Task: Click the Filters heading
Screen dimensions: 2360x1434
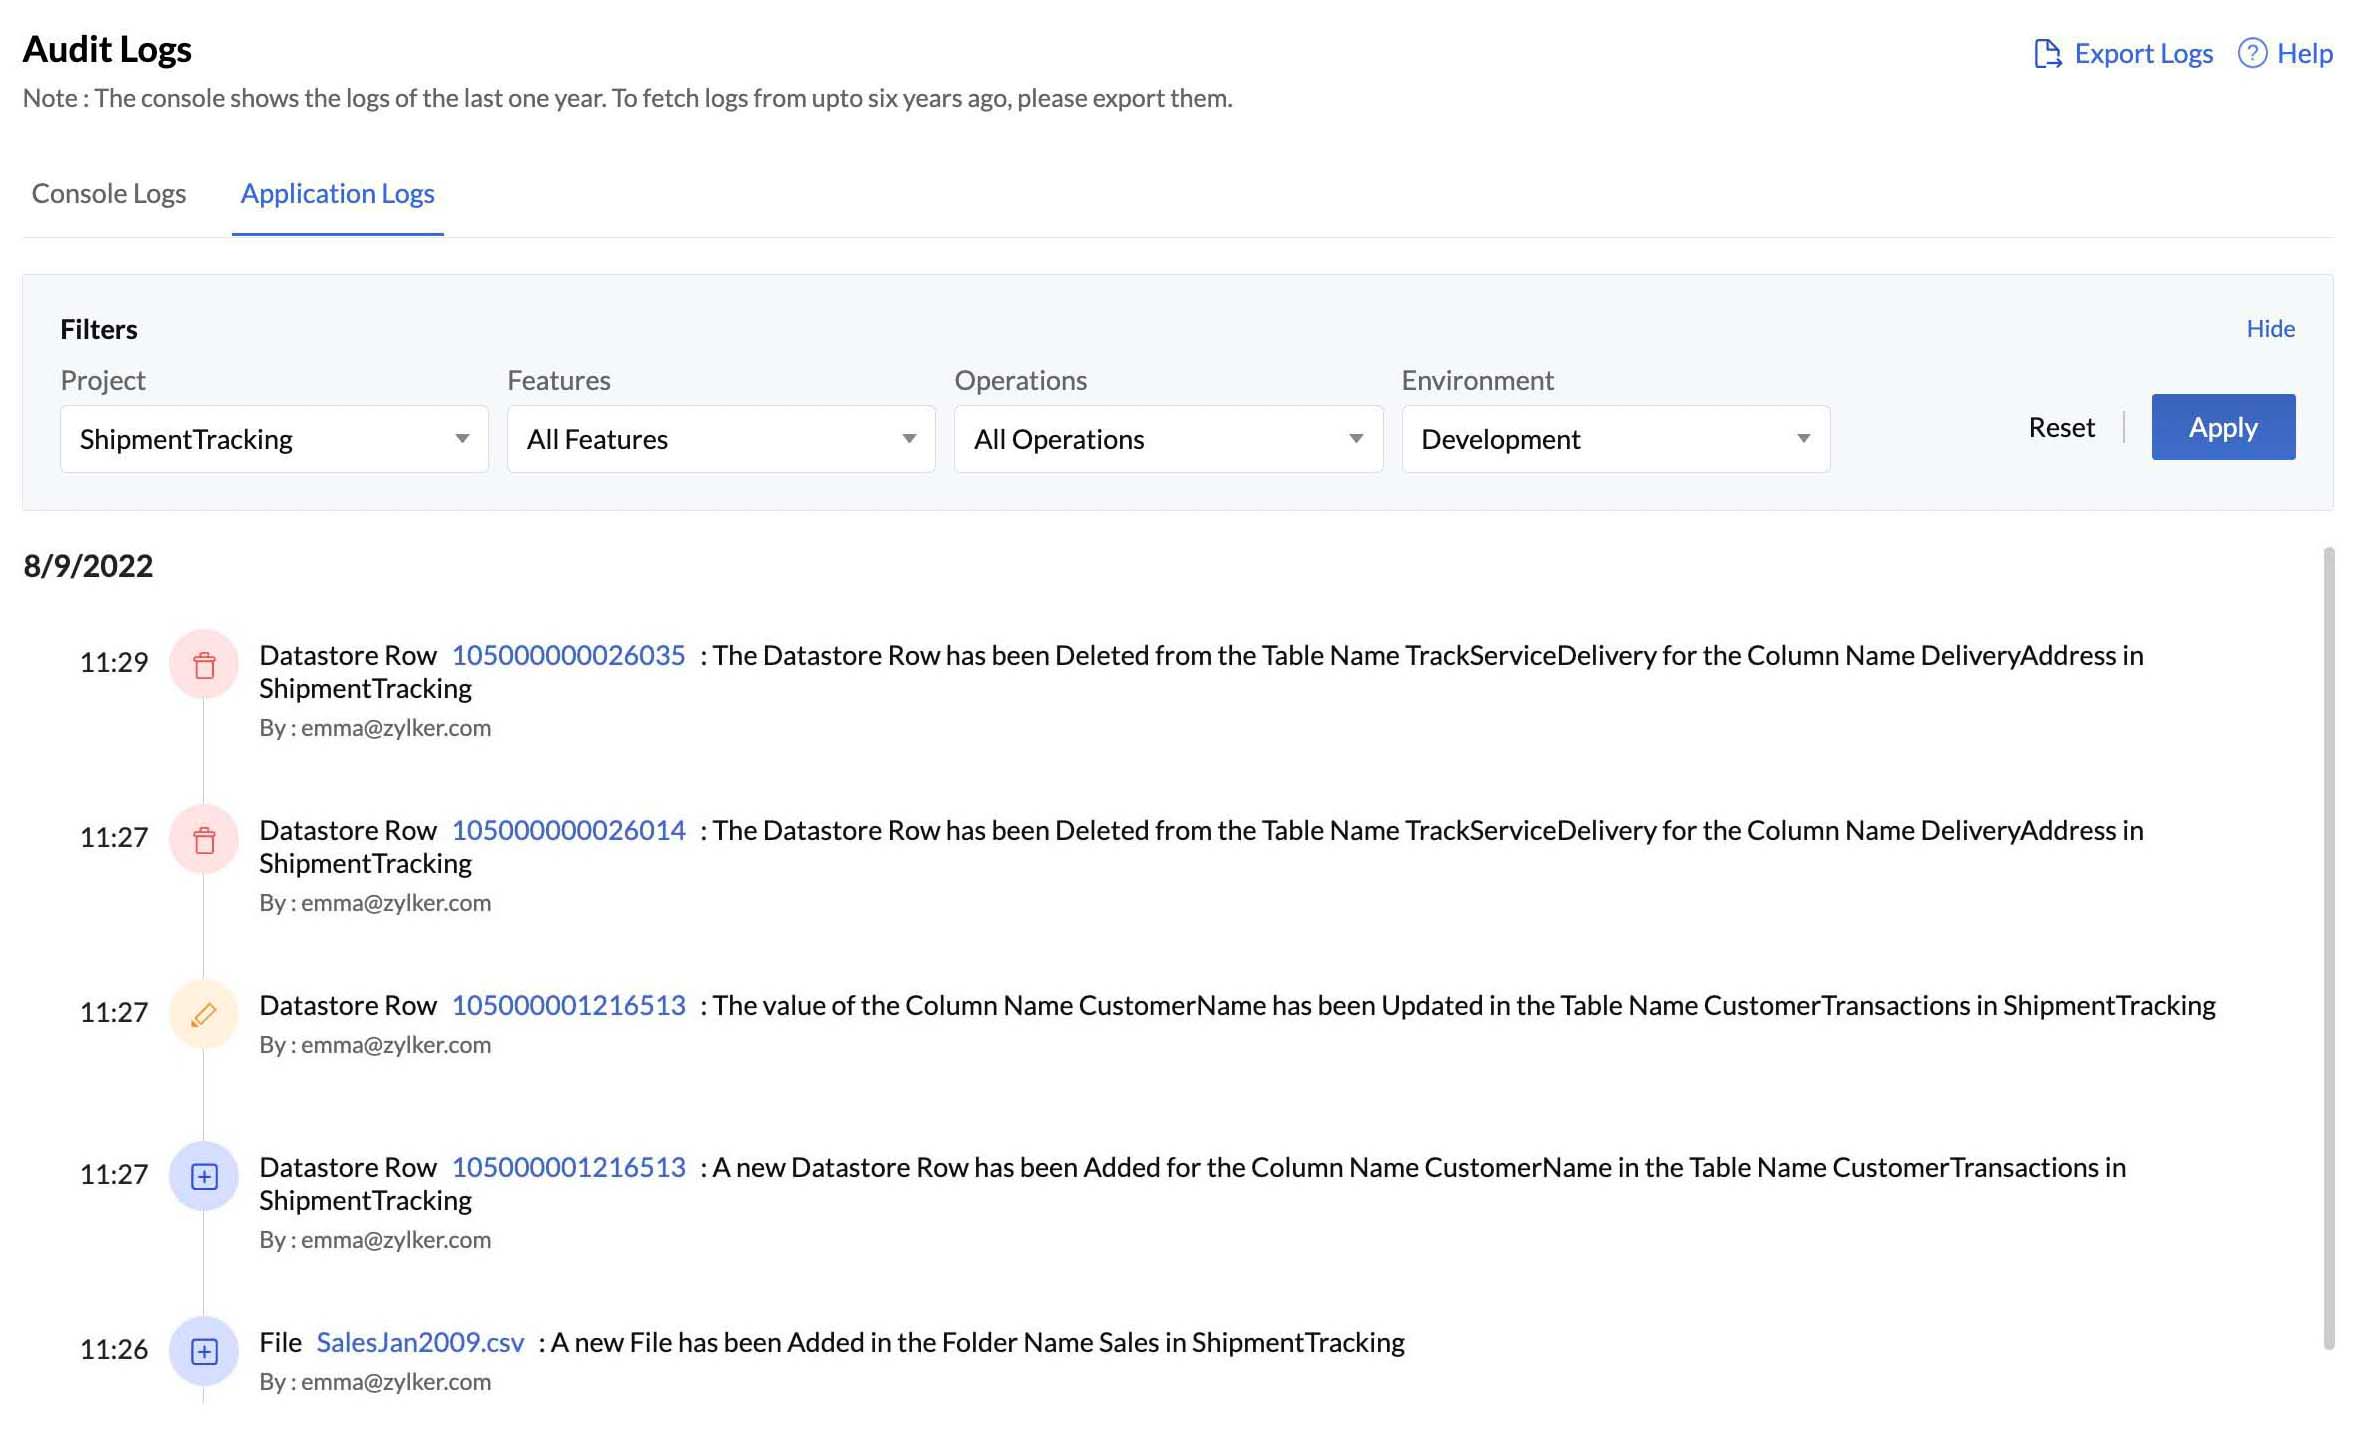Action: point(99,329)
